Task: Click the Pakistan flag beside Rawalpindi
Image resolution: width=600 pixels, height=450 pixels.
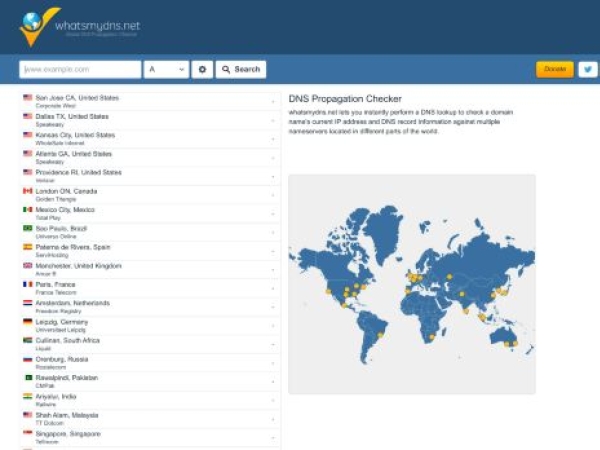Action: click(28, 378)
